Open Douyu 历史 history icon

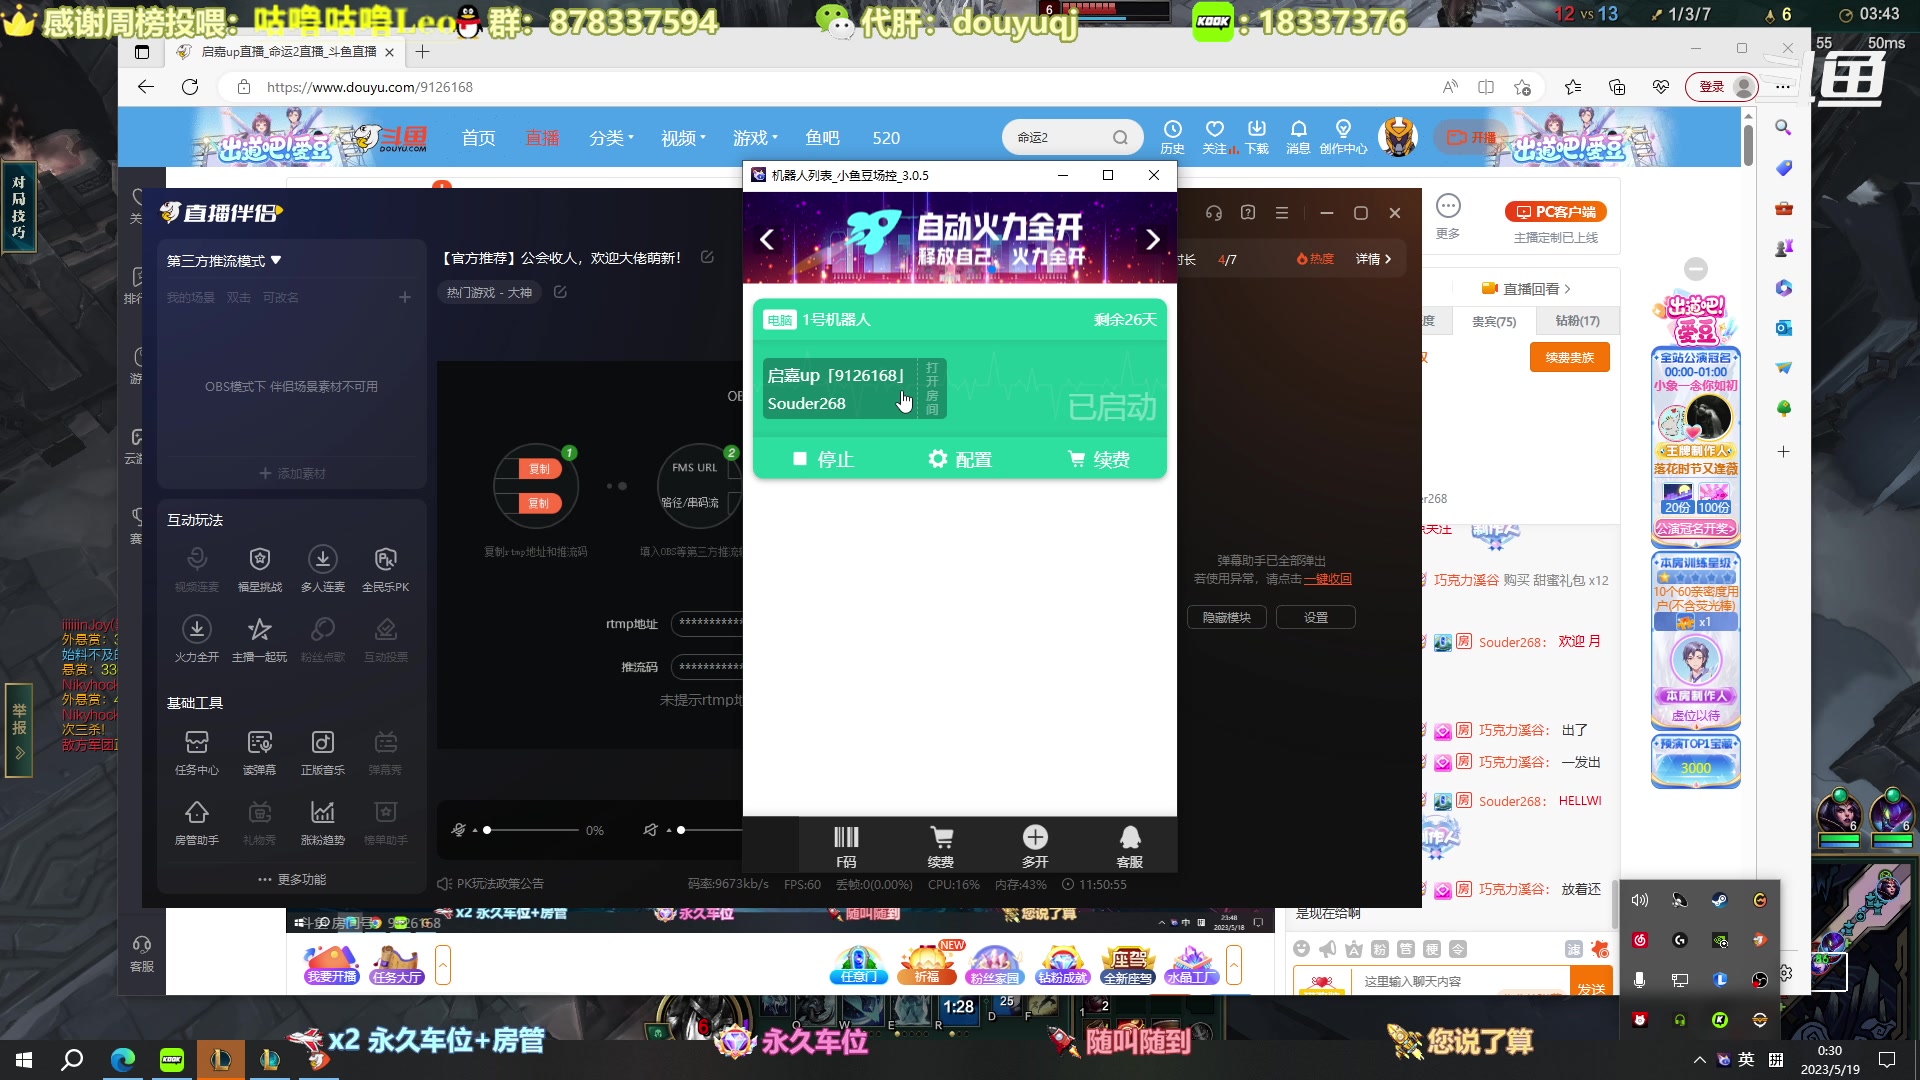pyautogui.click(x=1172, y=137)
